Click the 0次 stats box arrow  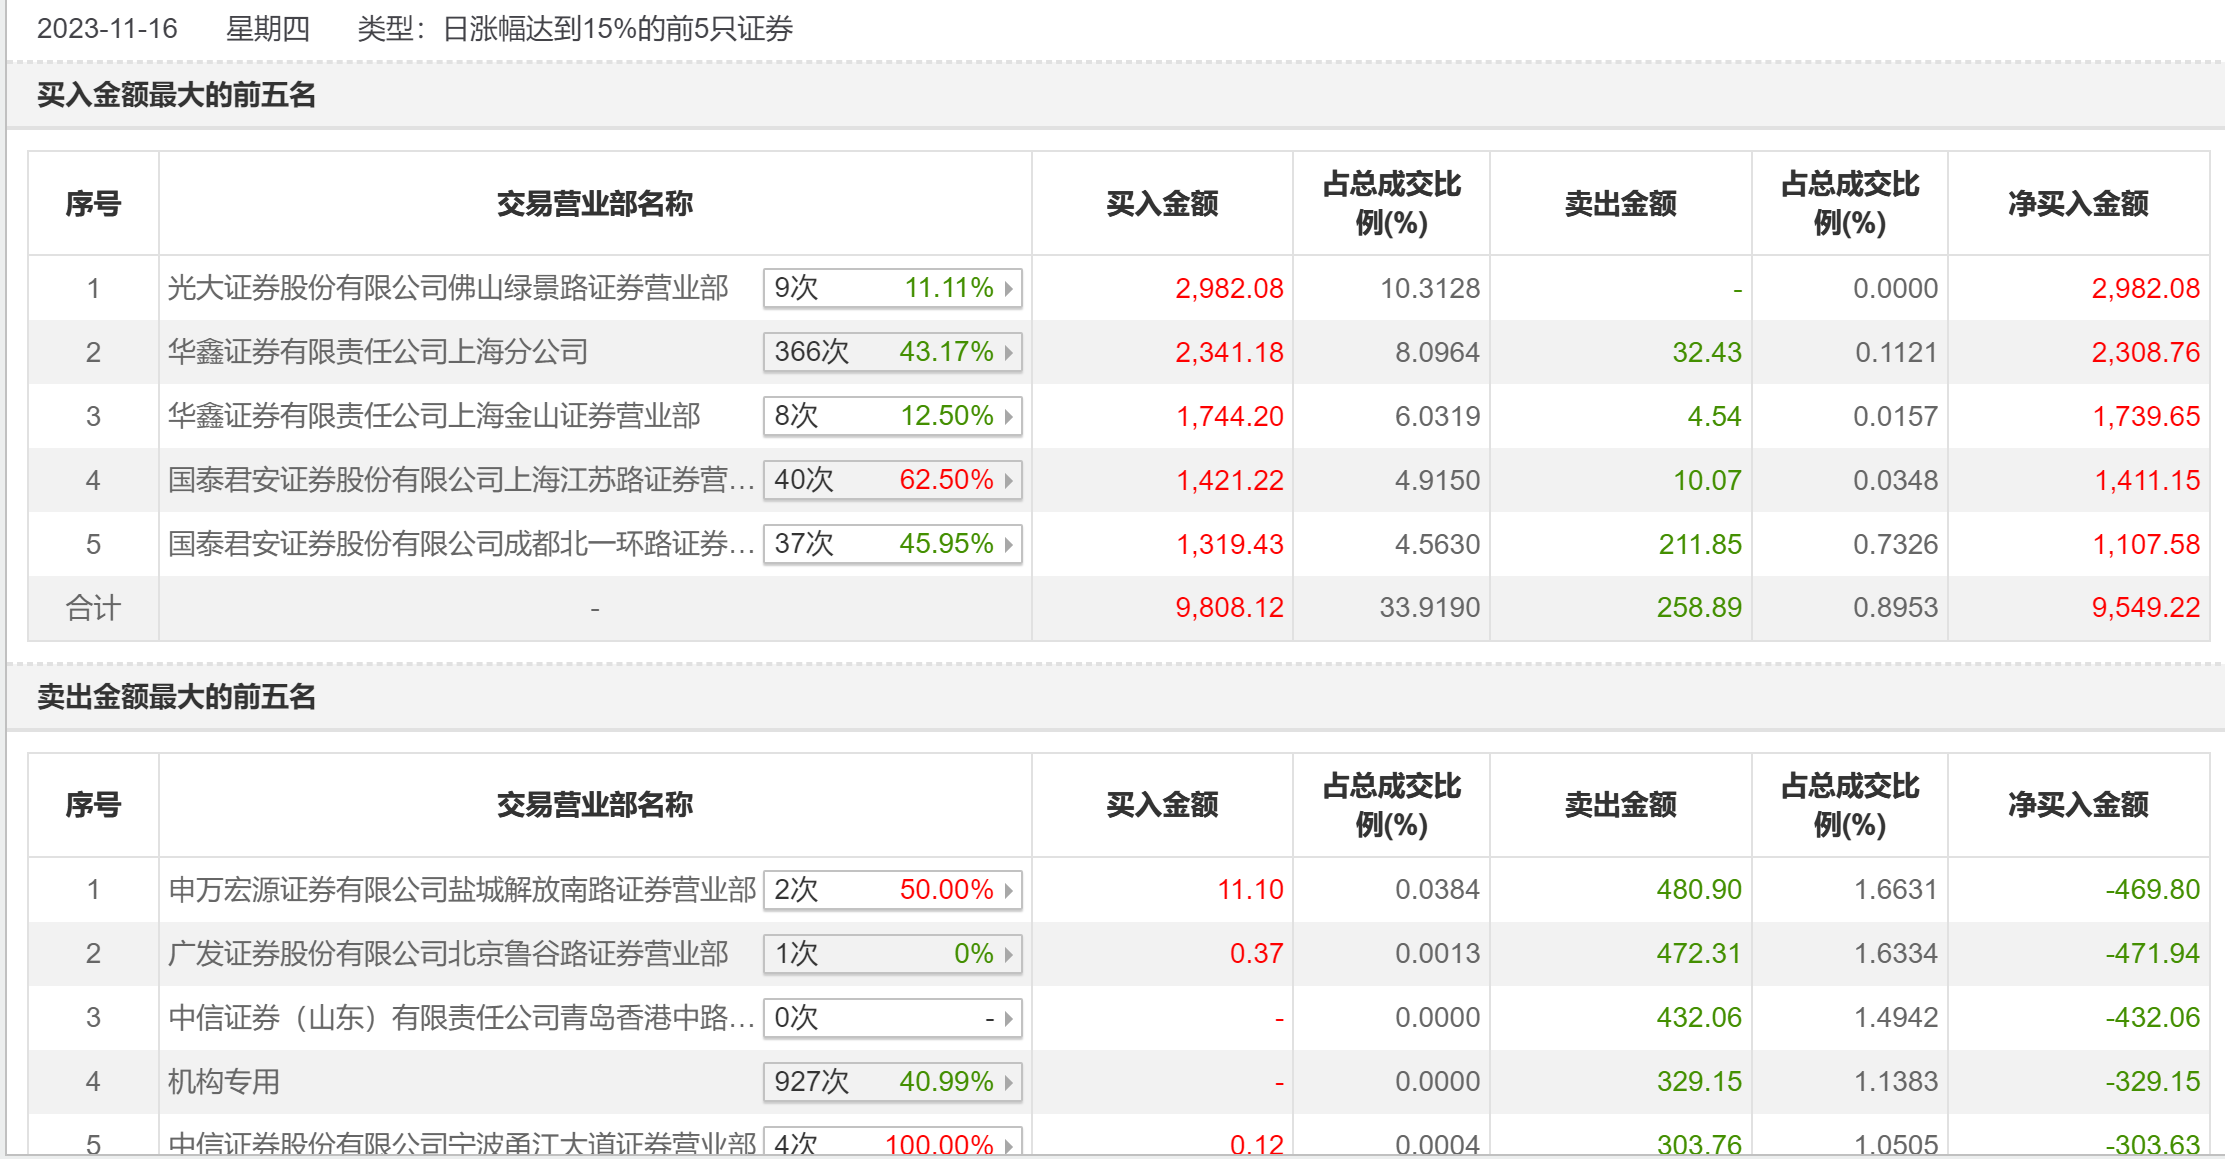(1008, 1018)
